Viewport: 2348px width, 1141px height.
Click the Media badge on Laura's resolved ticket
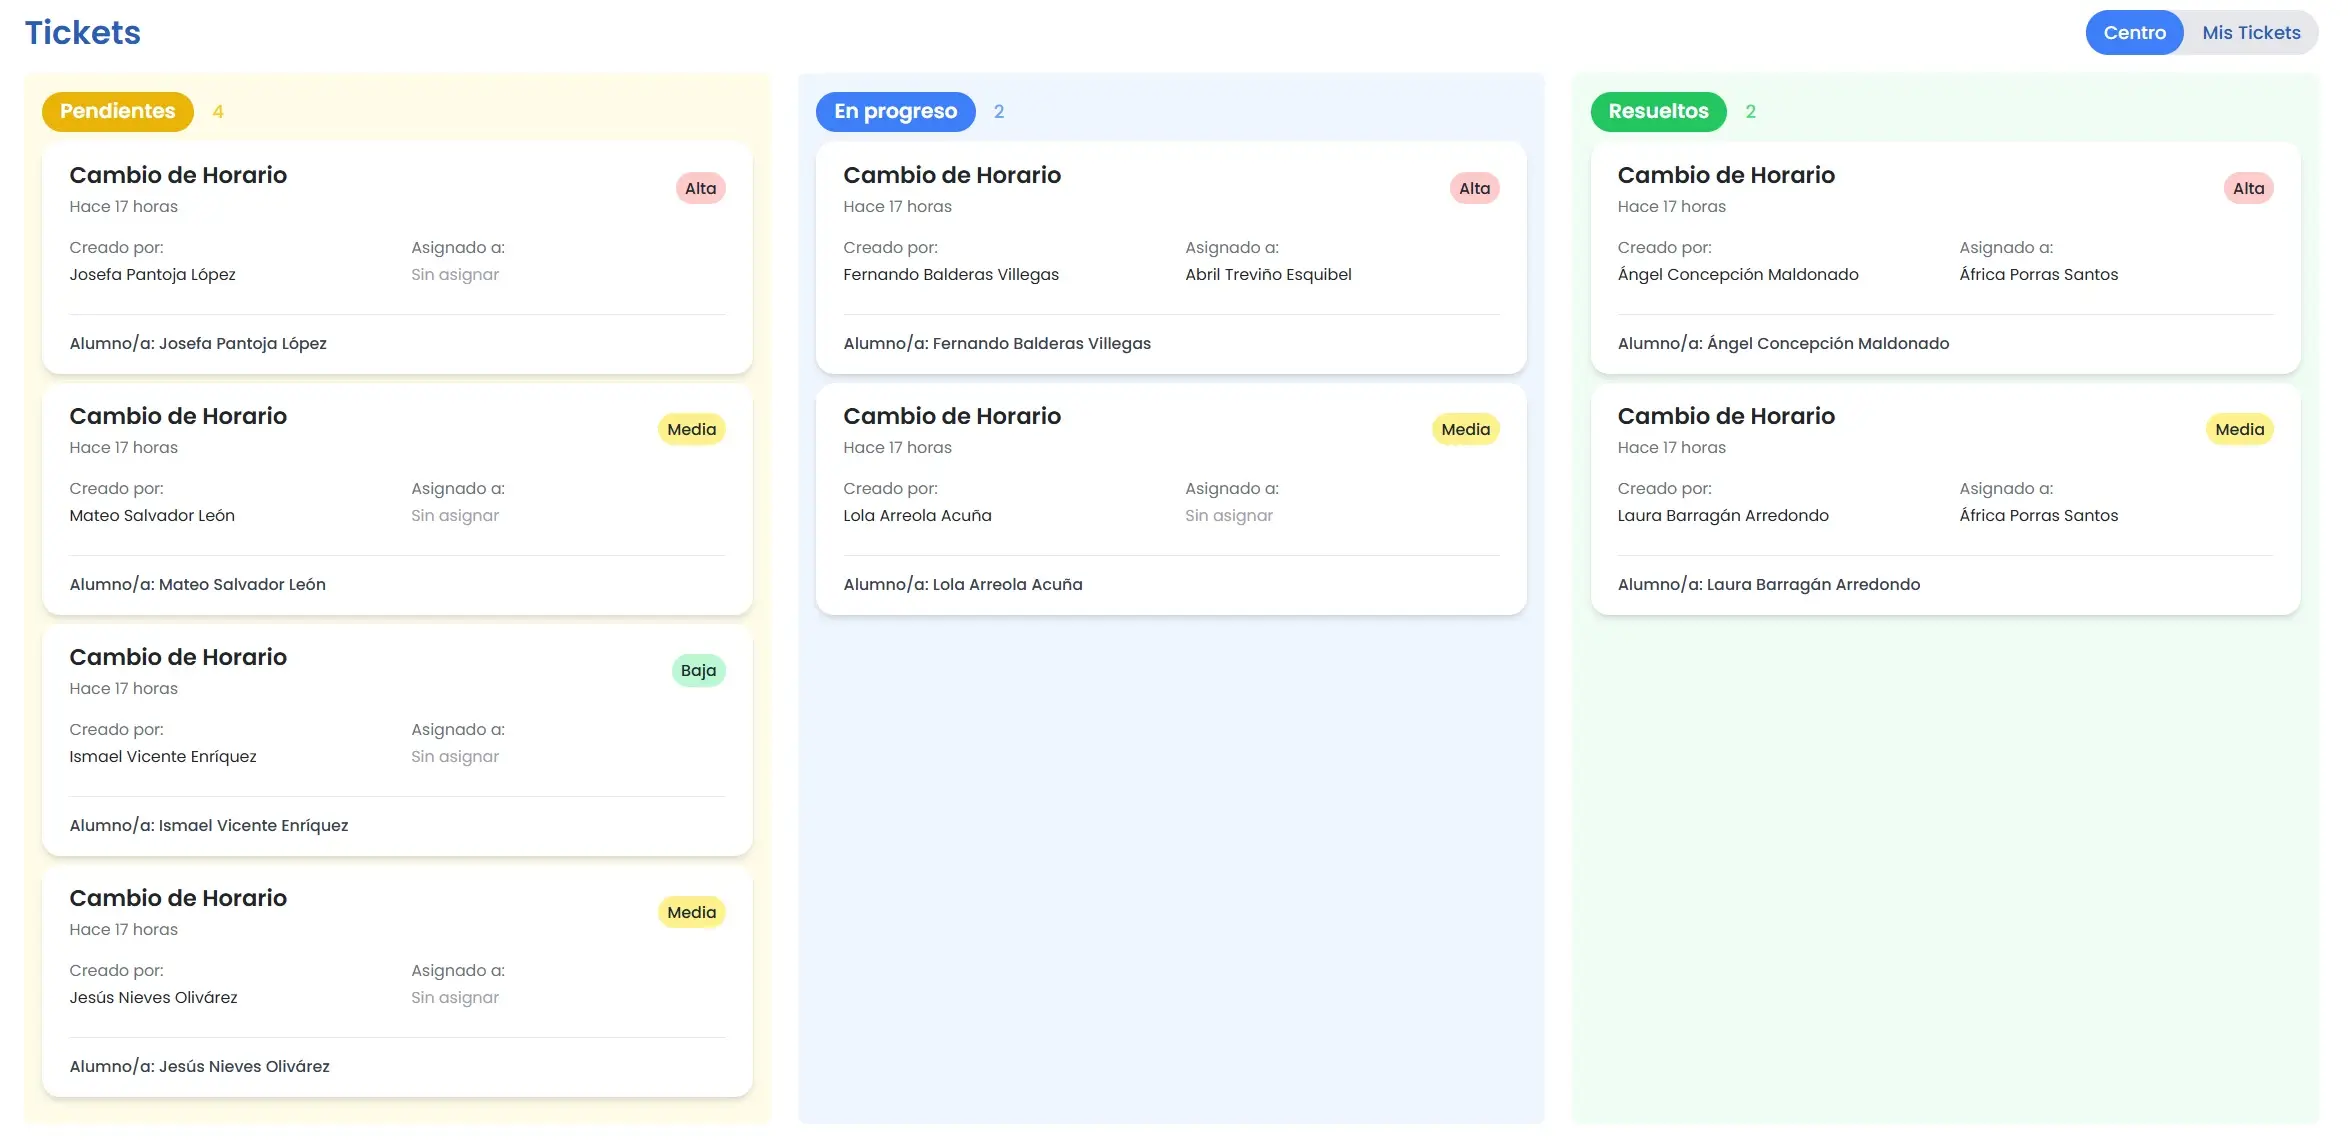[2239, 429]
